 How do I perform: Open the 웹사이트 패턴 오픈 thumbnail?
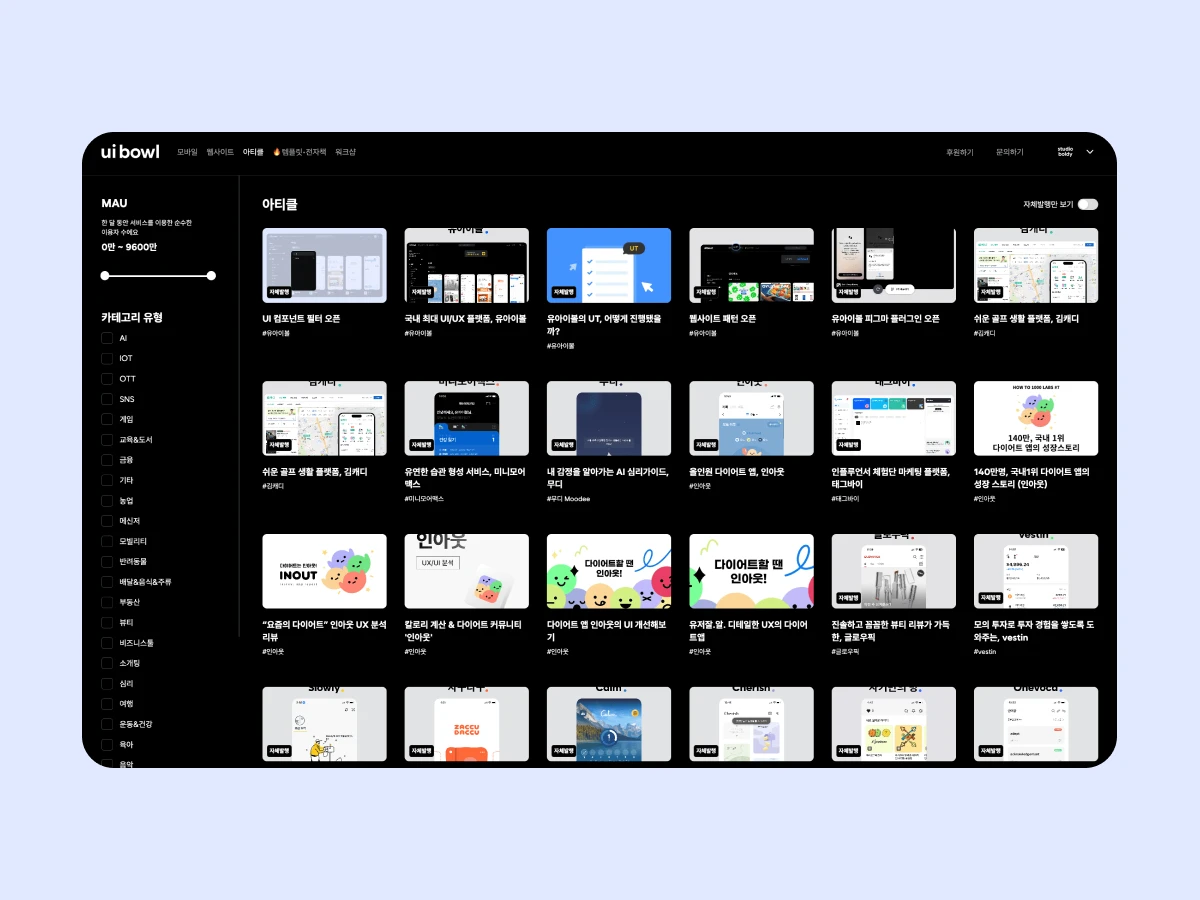click(x=751, y=265)
